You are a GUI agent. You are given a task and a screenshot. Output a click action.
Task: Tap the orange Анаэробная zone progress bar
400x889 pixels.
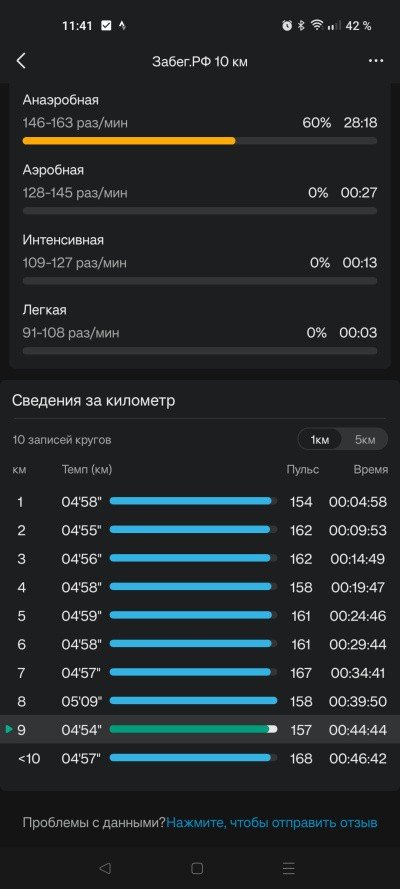point(129,141)
